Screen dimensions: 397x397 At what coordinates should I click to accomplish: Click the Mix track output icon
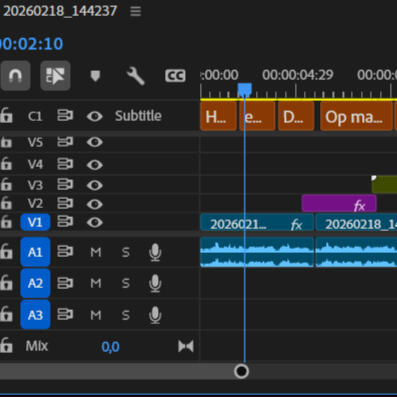point(186,346)
